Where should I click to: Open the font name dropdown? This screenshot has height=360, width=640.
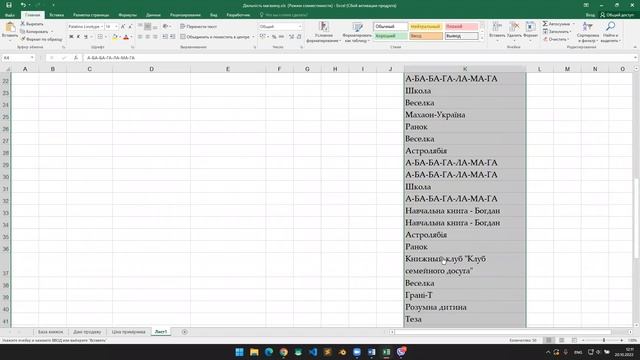(102, 27)
